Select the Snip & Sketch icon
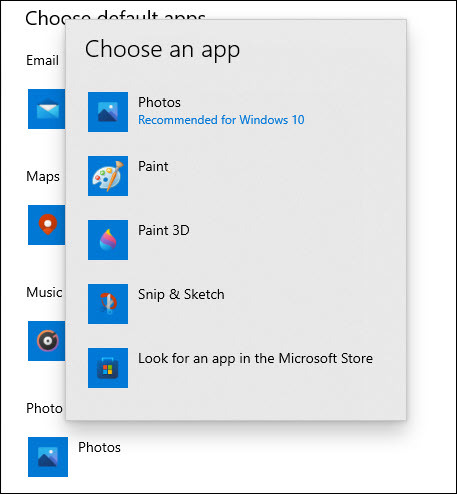The height and width of the screenshot is (494, 457). point(108,304)
